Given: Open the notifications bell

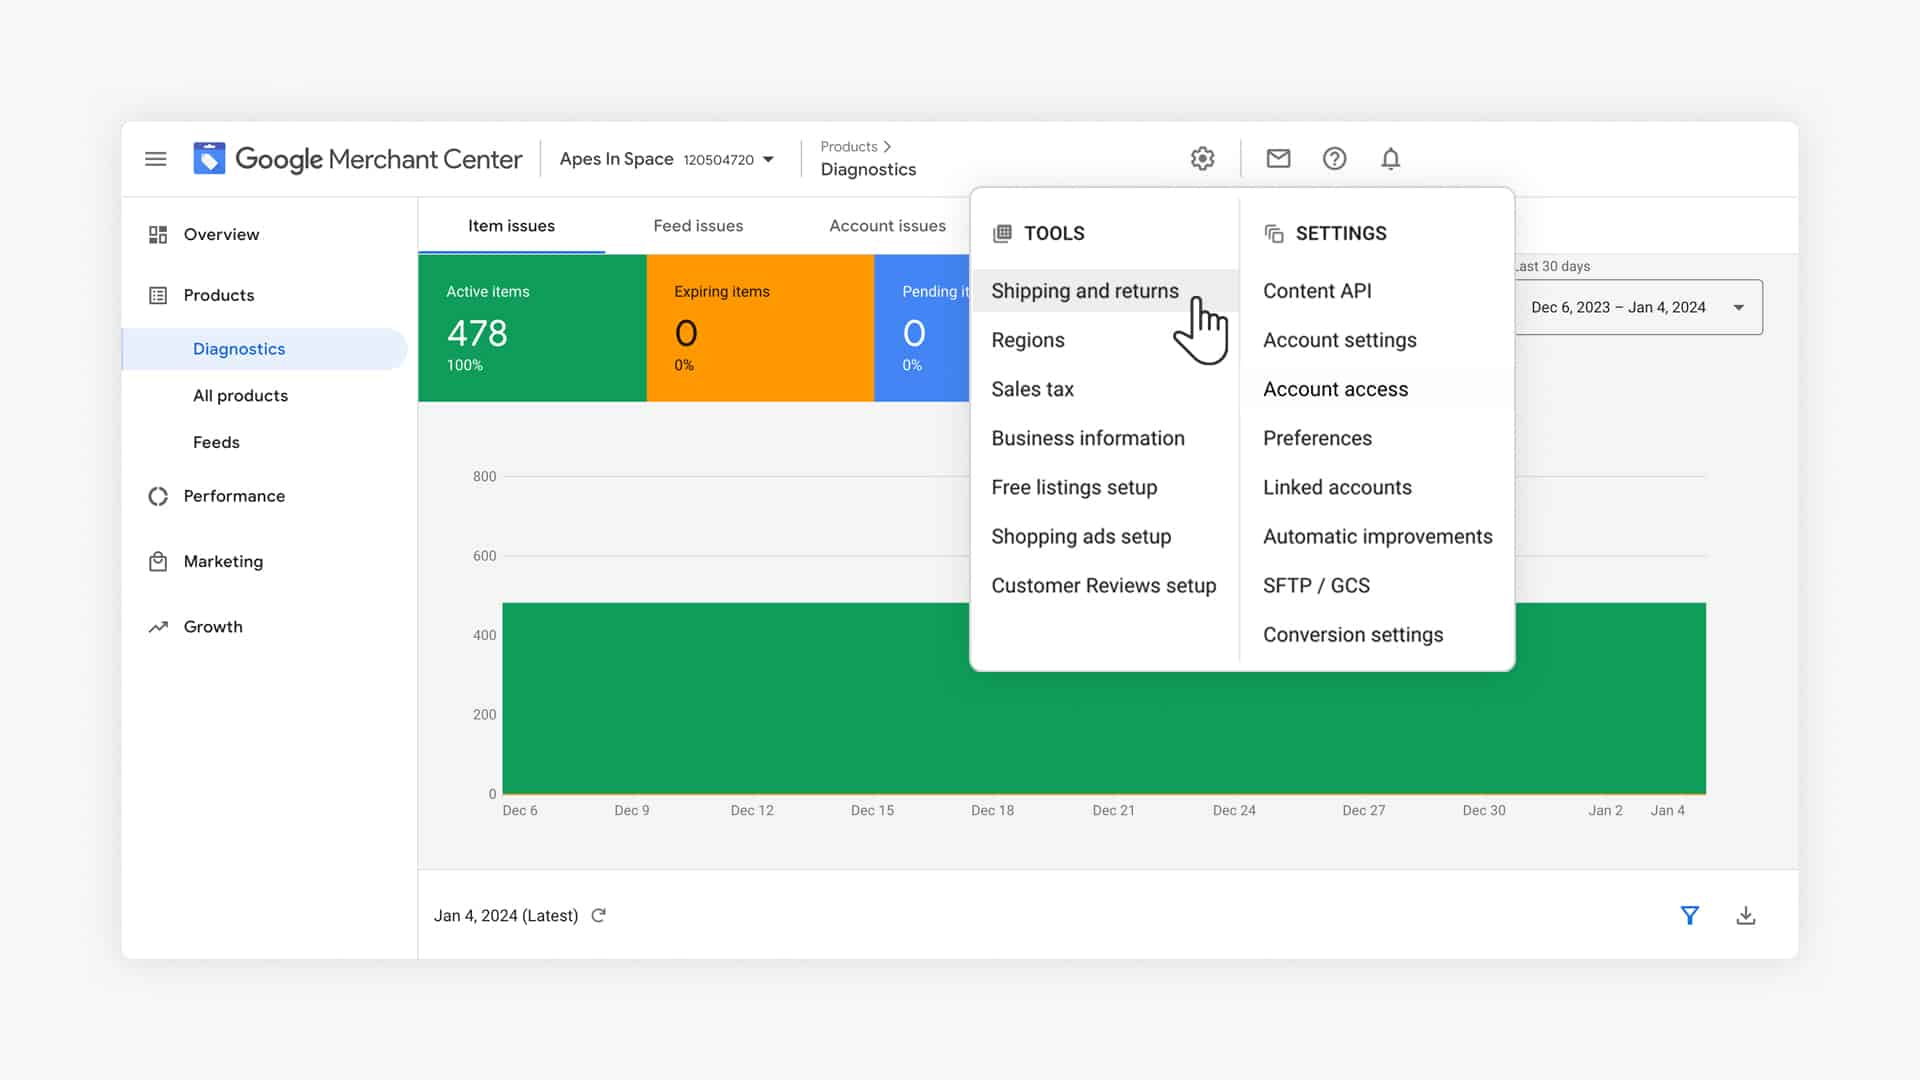Looking at the screenshot, I should [x=1390, y=158].
